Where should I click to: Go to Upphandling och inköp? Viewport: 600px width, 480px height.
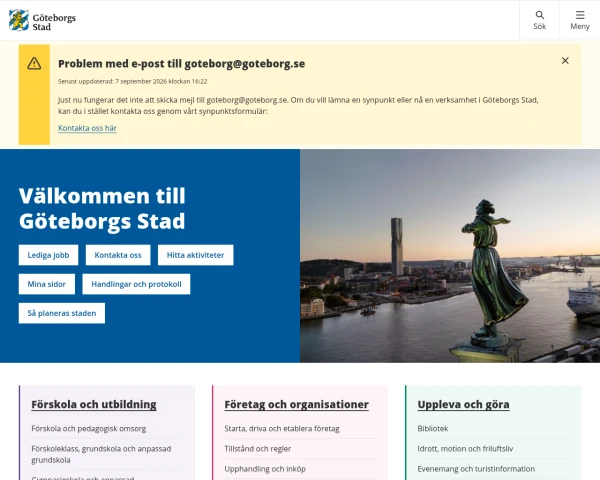point(265,469)
